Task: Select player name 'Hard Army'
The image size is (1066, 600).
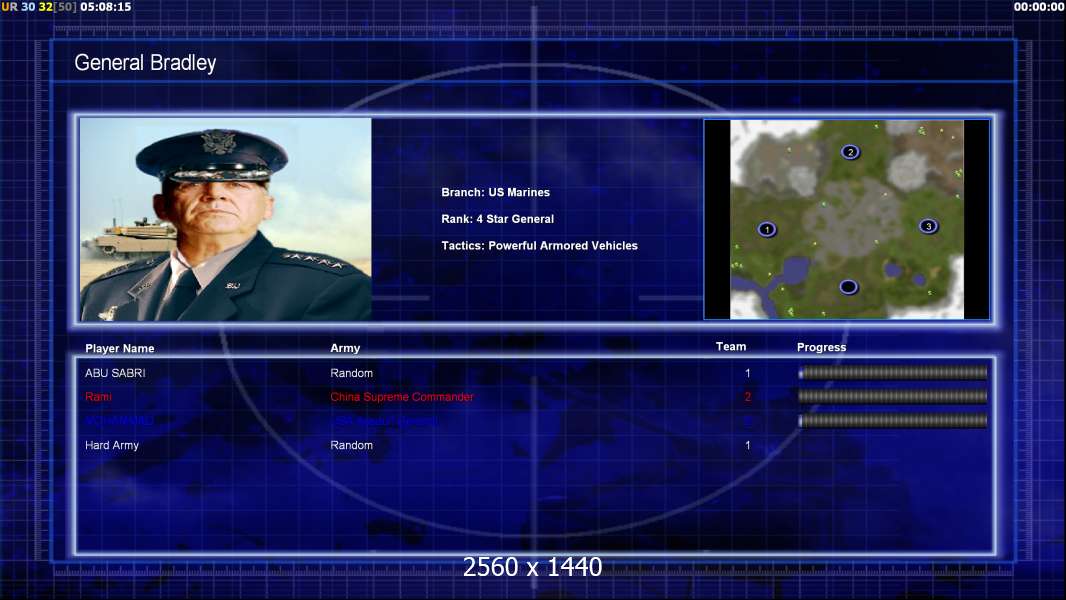Action: tap(111, 445)
